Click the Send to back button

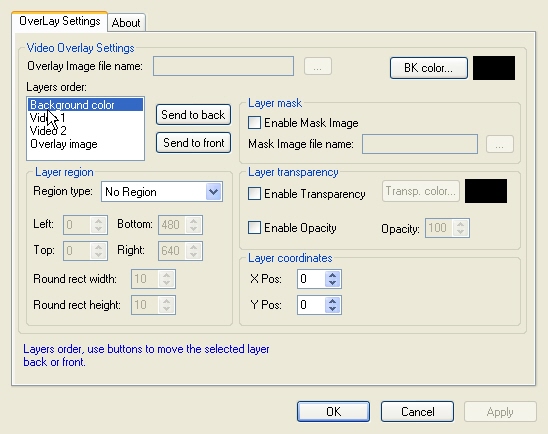pos(193,115)
